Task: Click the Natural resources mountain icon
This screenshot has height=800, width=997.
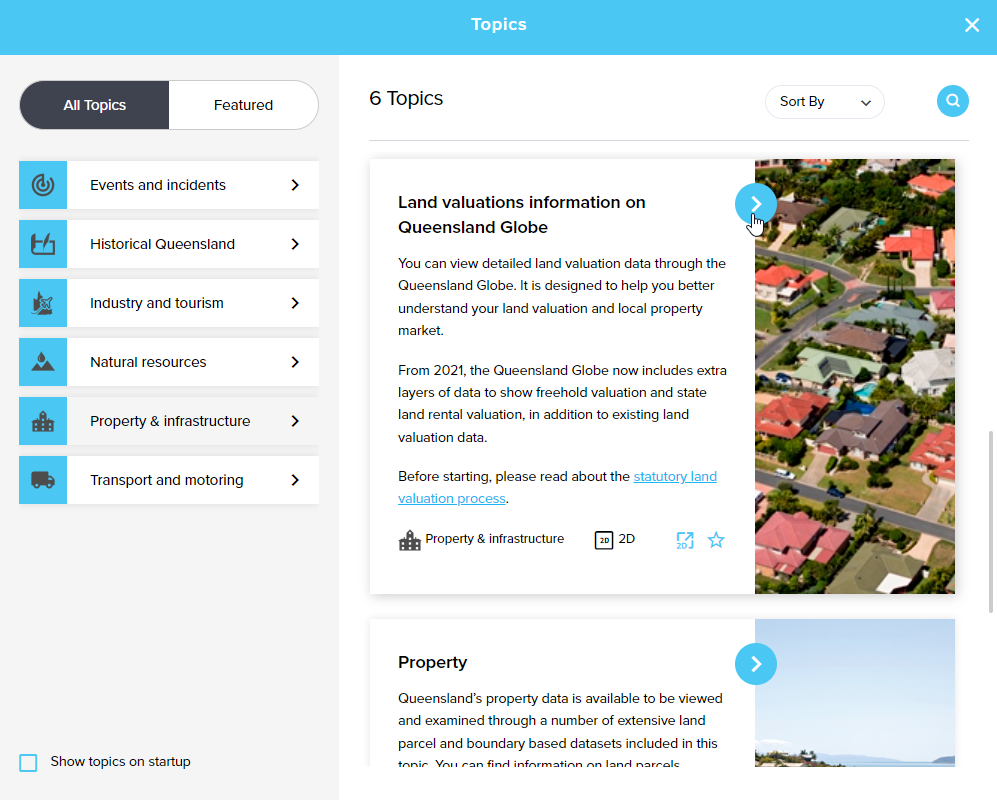Action: click(x=43, y=362)
